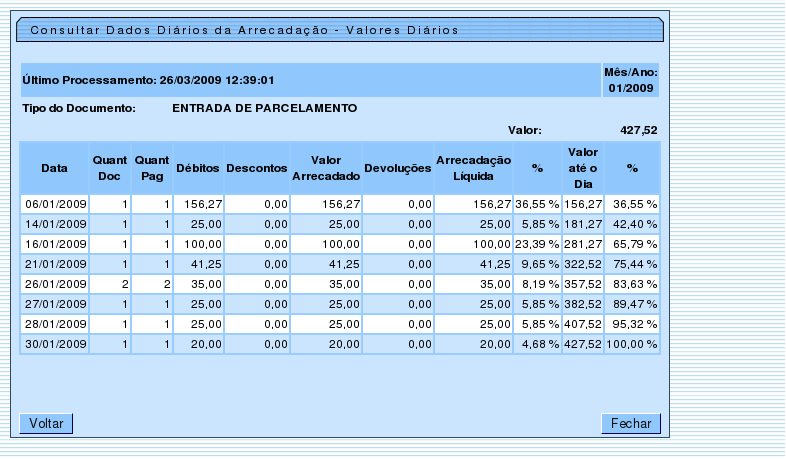786x459 pixels.
Task: Select the Arrecadação Líquida column header
Action: [474, 168]
